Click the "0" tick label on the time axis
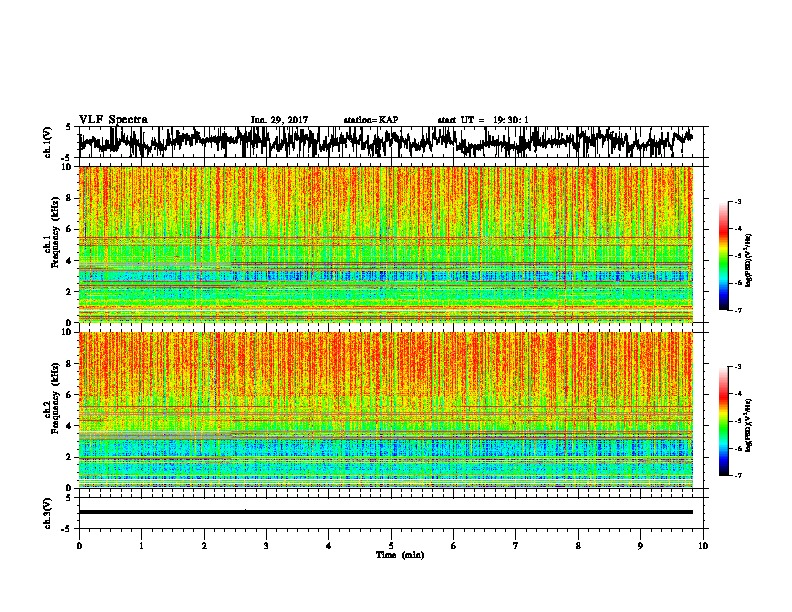 (x=79, y=546)
